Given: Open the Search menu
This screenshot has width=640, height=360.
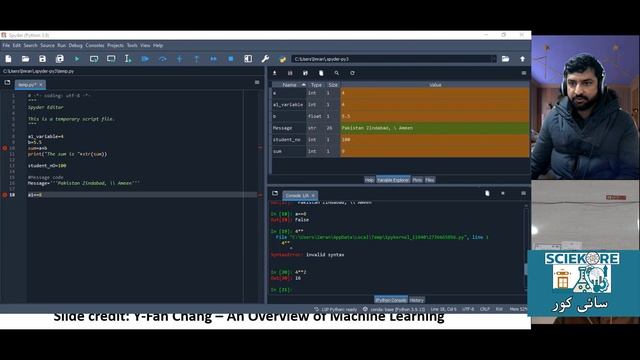Looking at the screenshot, I should (x=31, y=46).
